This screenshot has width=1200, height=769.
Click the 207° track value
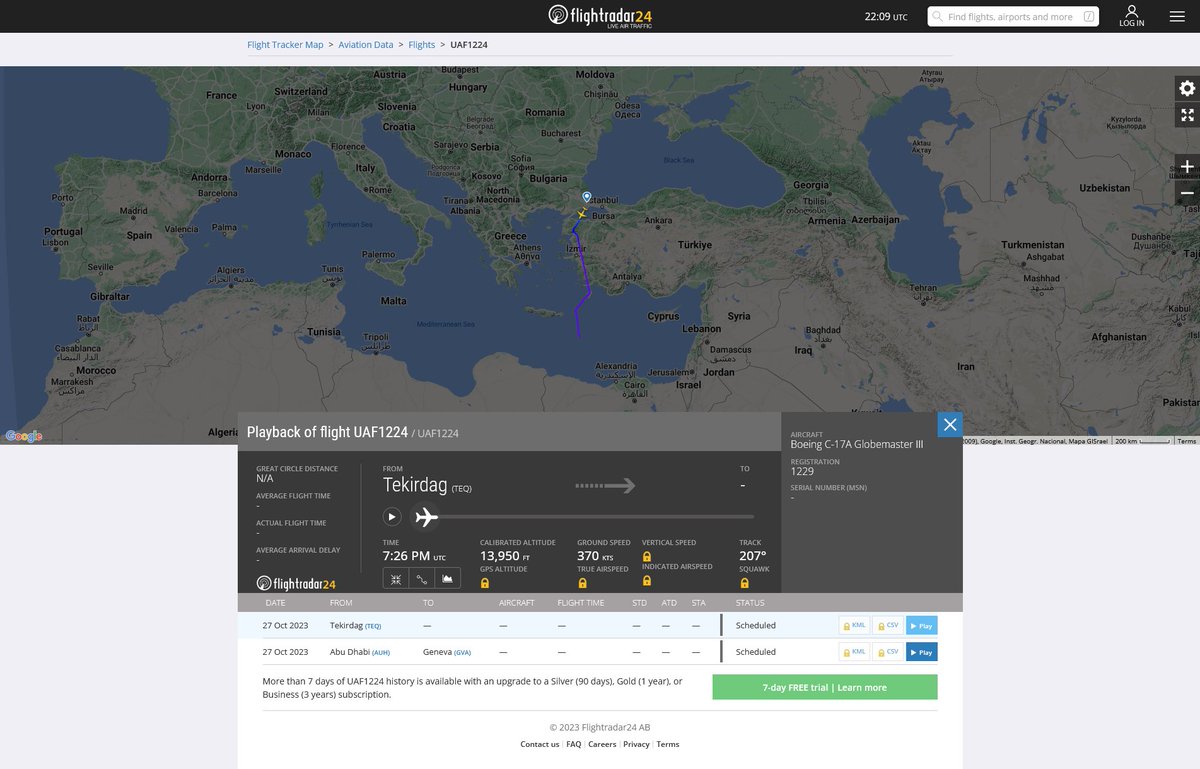point(752,556)
